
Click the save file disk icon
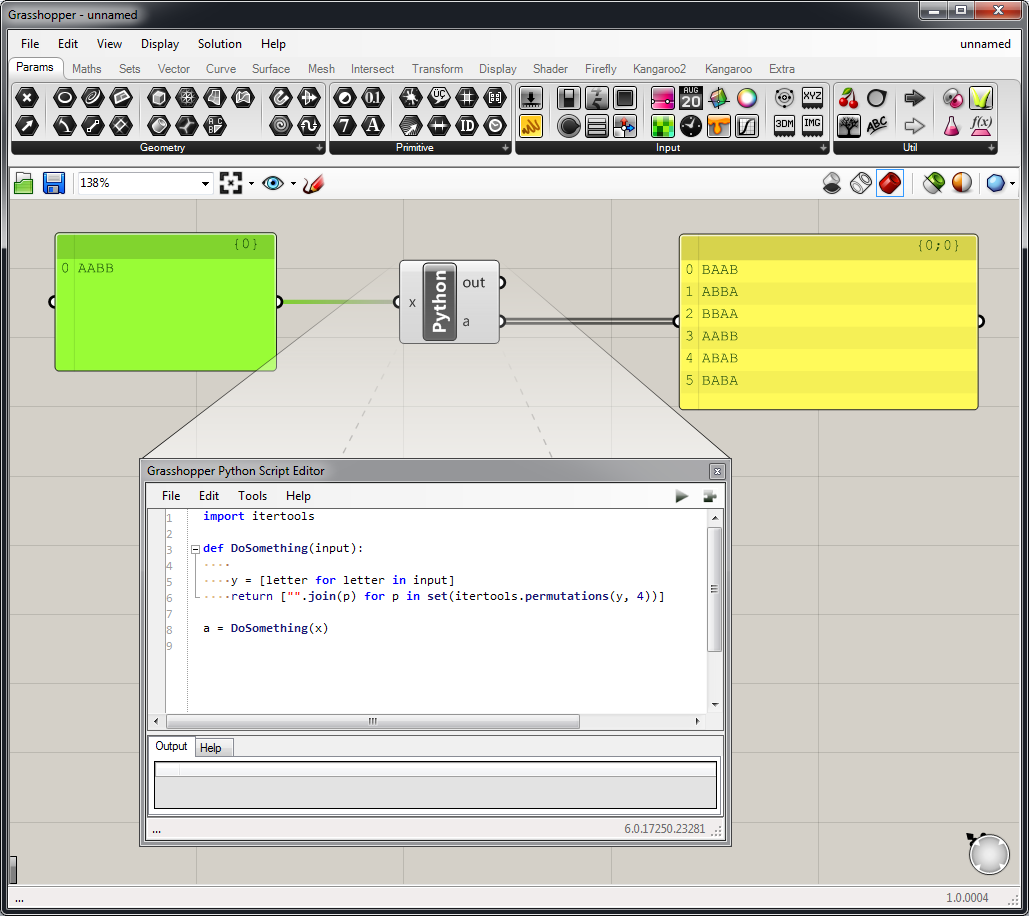(x=54, y=183)
